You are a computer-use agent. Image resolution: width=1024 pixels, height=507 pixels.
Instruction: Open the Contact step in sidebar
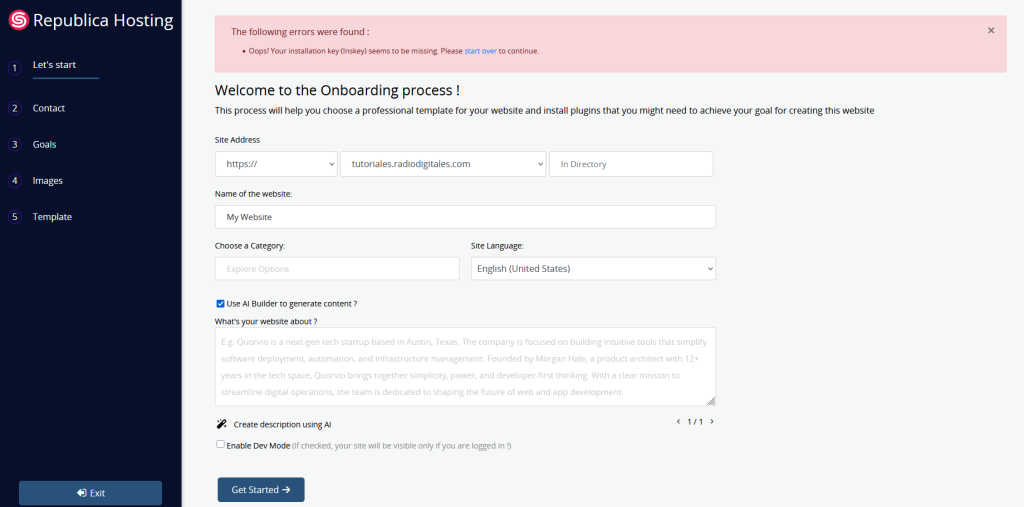(49, 108)
